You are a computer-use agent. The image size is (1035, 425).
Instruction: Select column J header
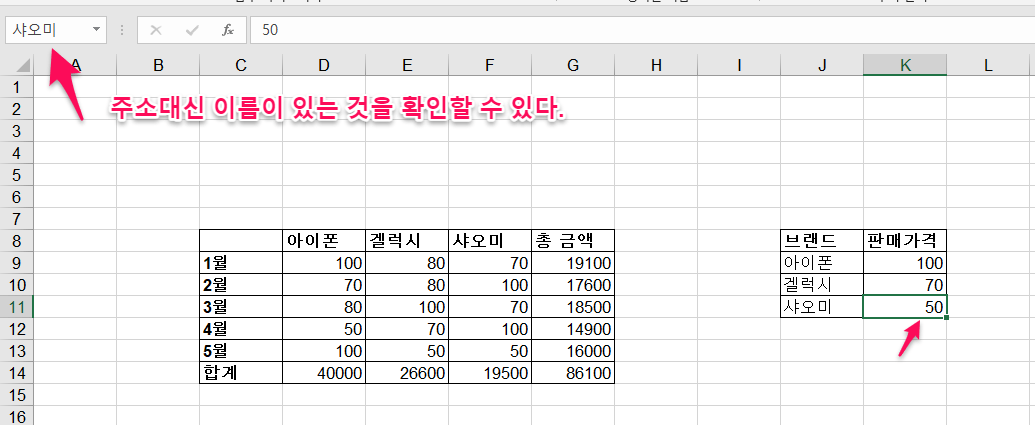point(822,65)
